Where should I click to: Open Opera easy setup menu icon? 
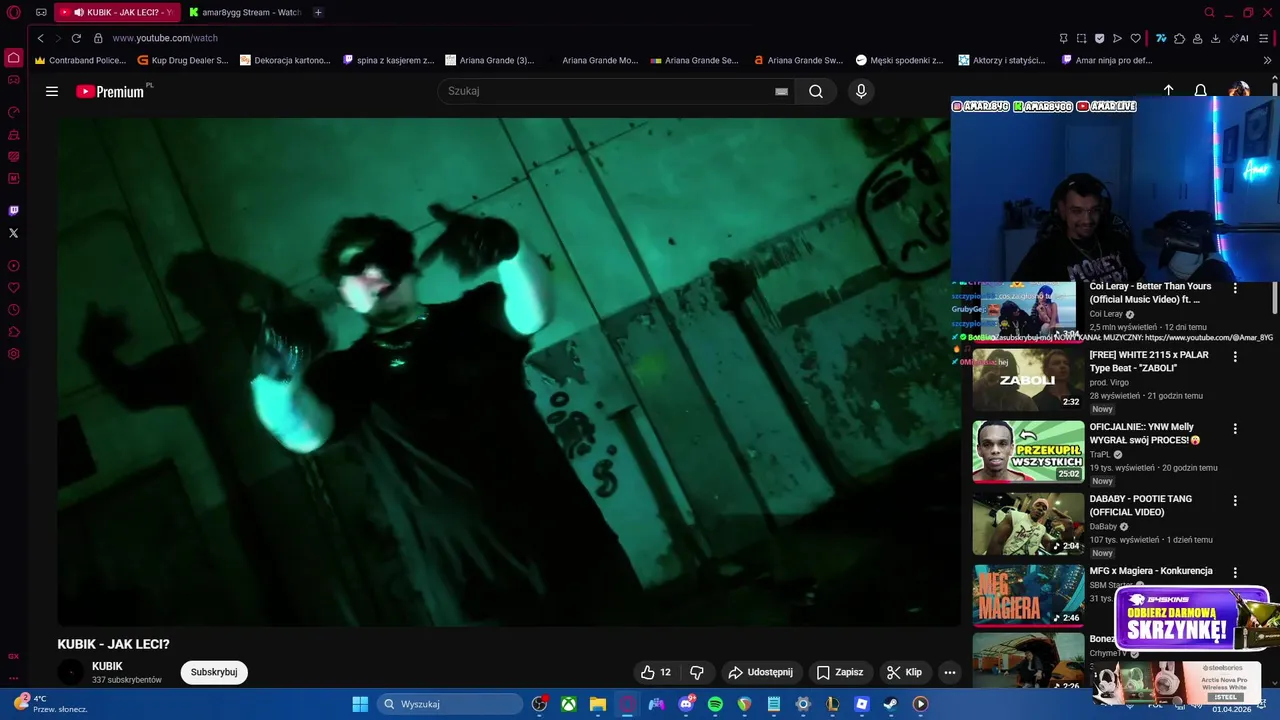[x=1264, y=38]
